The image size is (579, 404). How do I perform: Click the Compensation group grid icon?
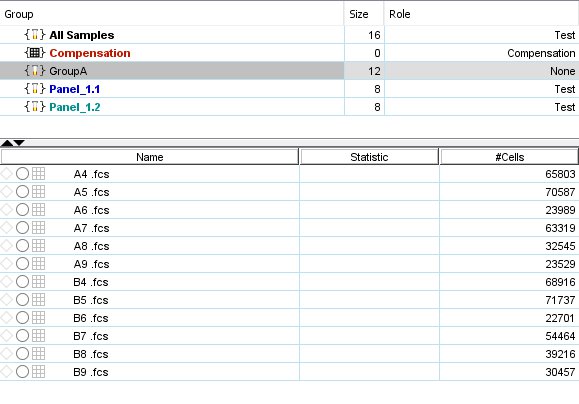(x=35, y=53)
